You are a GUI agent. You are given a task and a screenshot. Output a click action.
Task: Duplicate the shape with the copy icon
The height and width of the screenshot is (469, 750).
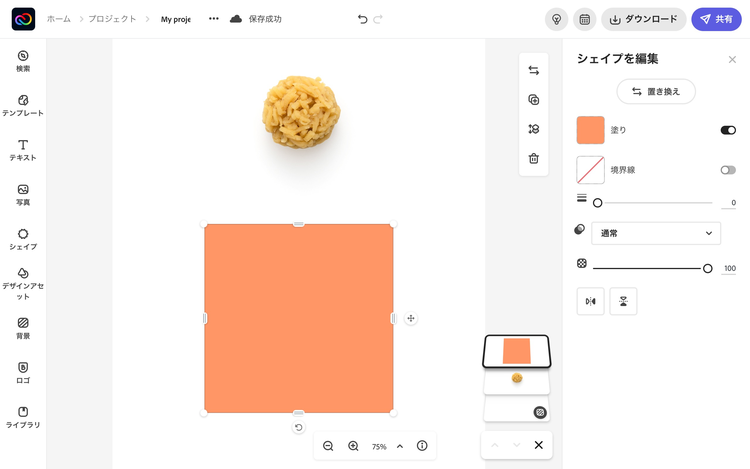click(534, 99)
